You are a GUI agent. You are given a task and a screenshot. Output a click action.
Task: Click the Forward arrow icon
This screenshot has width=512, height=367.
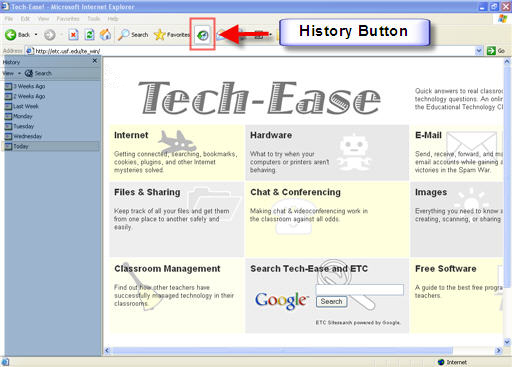(50, 35)
